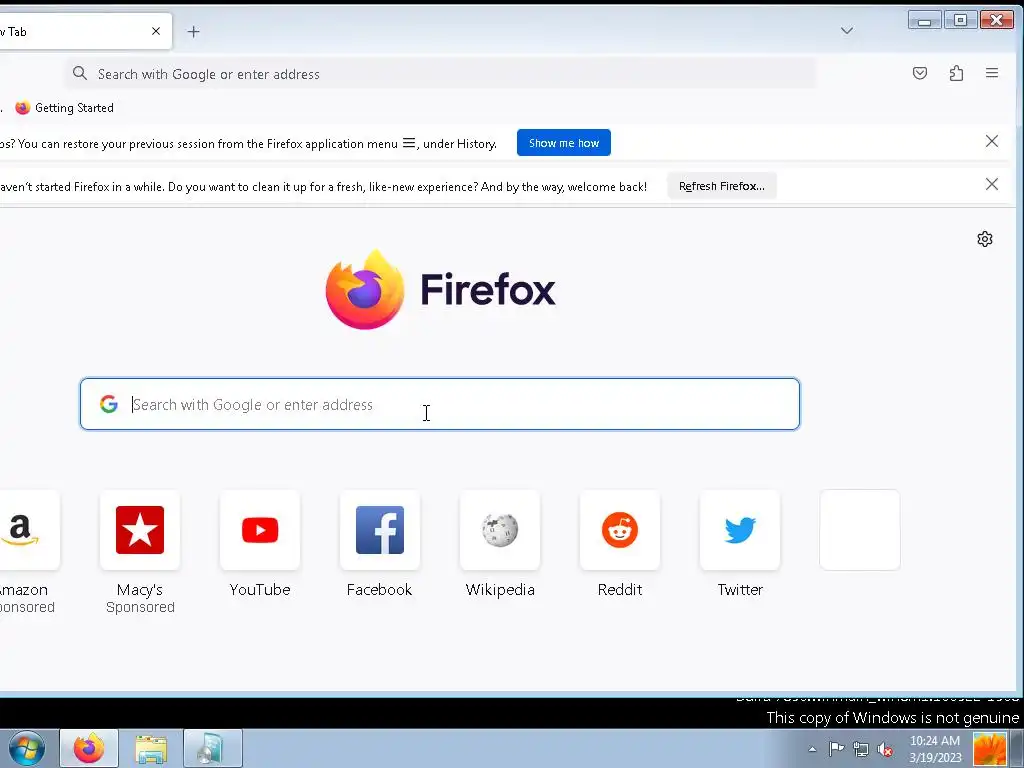Click the Firefox logo on page
1024x768 pixels.
point(364,289)
